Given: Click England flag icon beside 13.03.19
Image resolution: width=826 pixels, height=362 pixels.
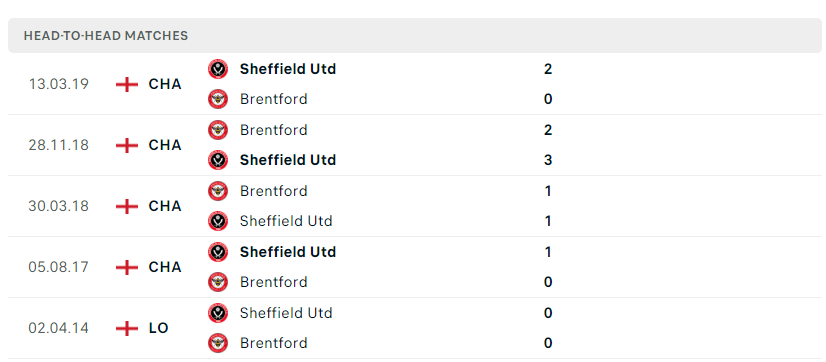Looking at the screenshot, I should (127, 84).
